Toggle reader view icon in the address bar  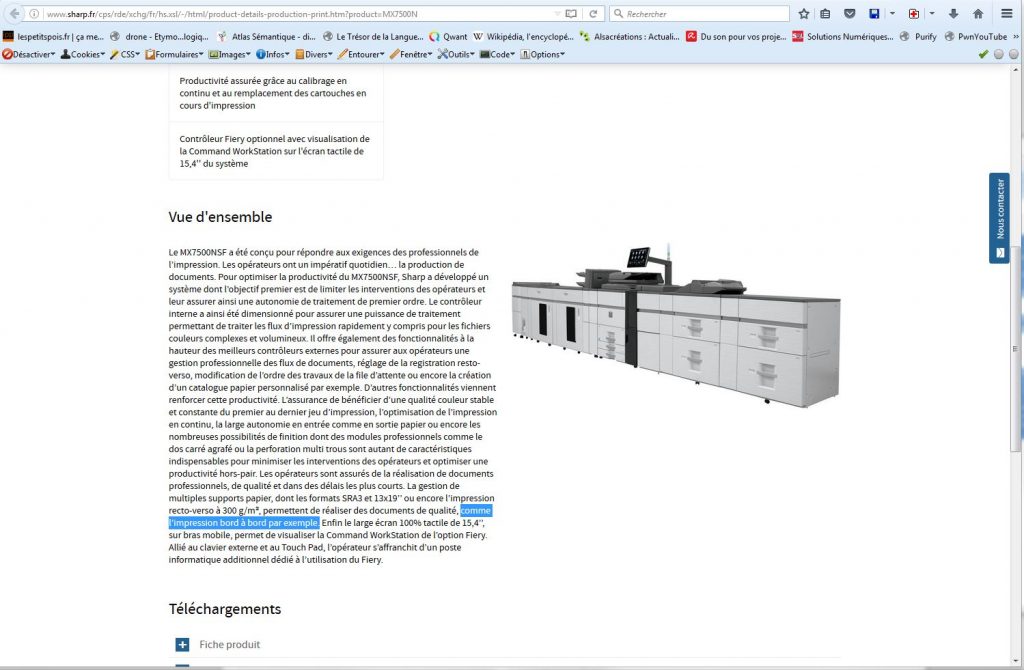point(571,14)
